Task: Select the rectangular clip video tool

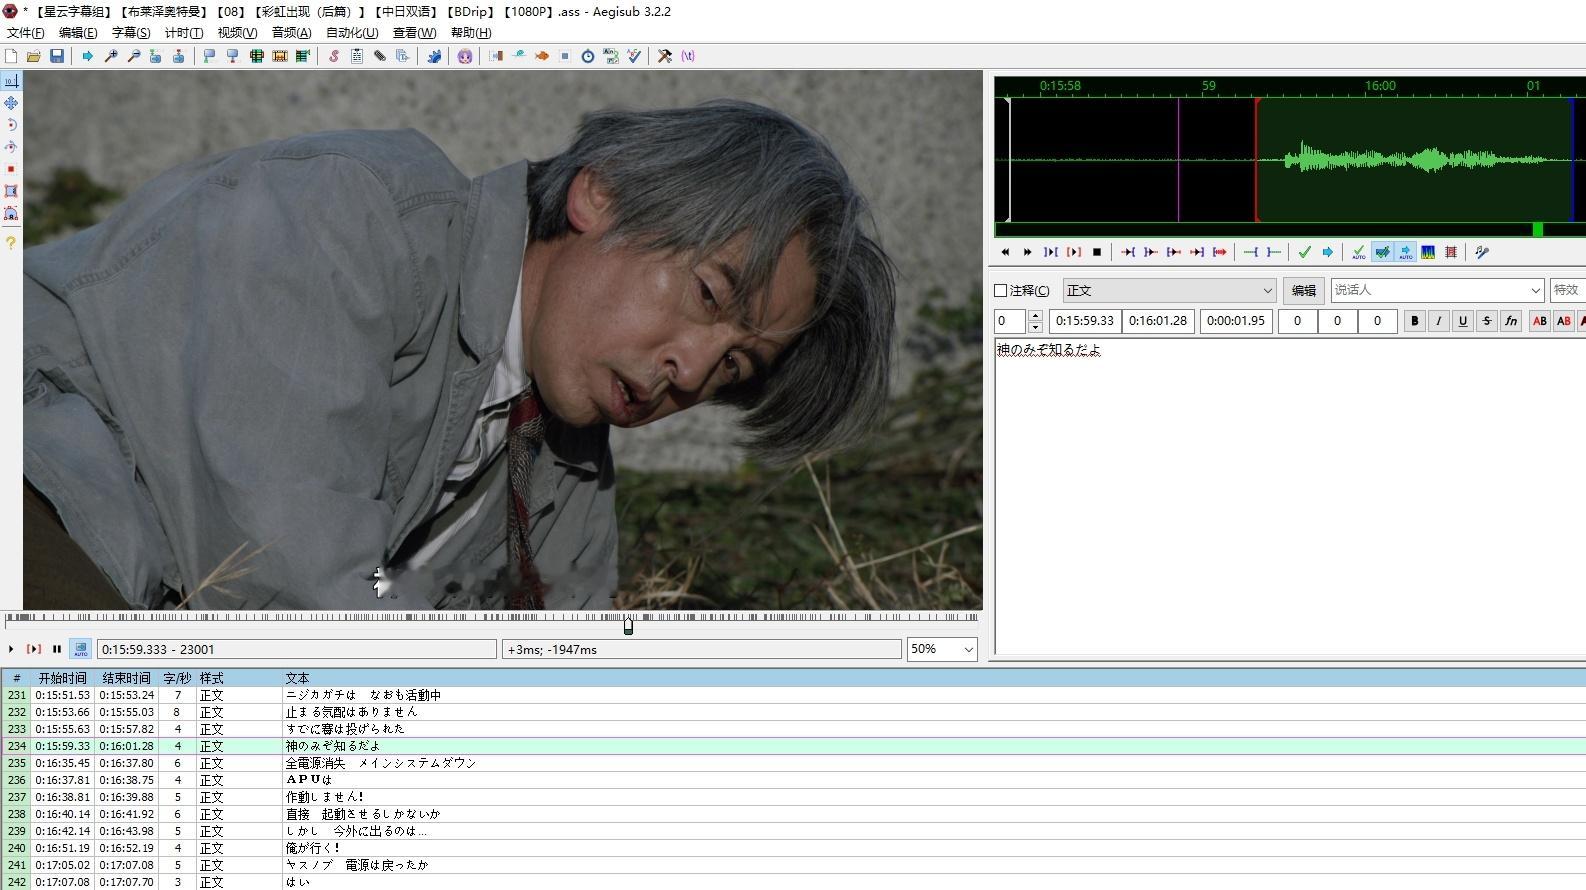Action: [11, 191]
